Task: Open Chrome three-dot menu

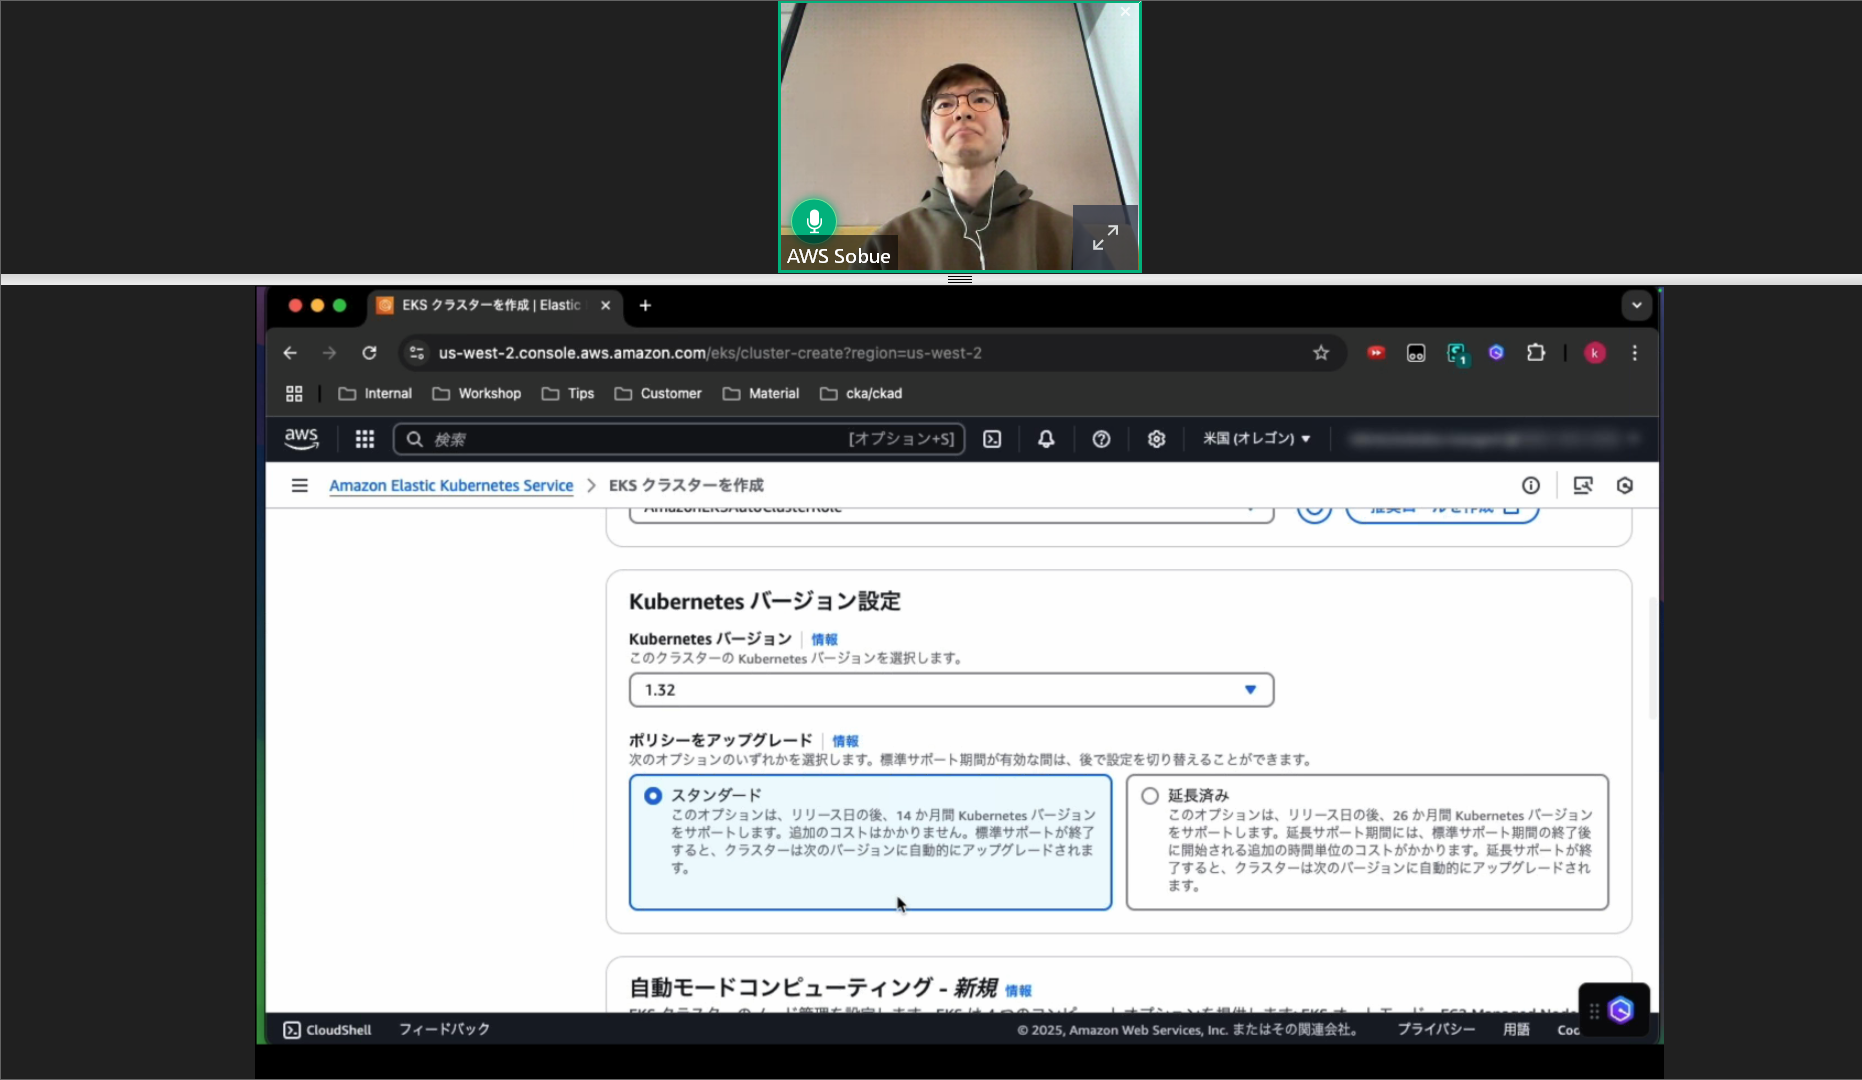Action: pyautogui.click(x=1635, y=353)
